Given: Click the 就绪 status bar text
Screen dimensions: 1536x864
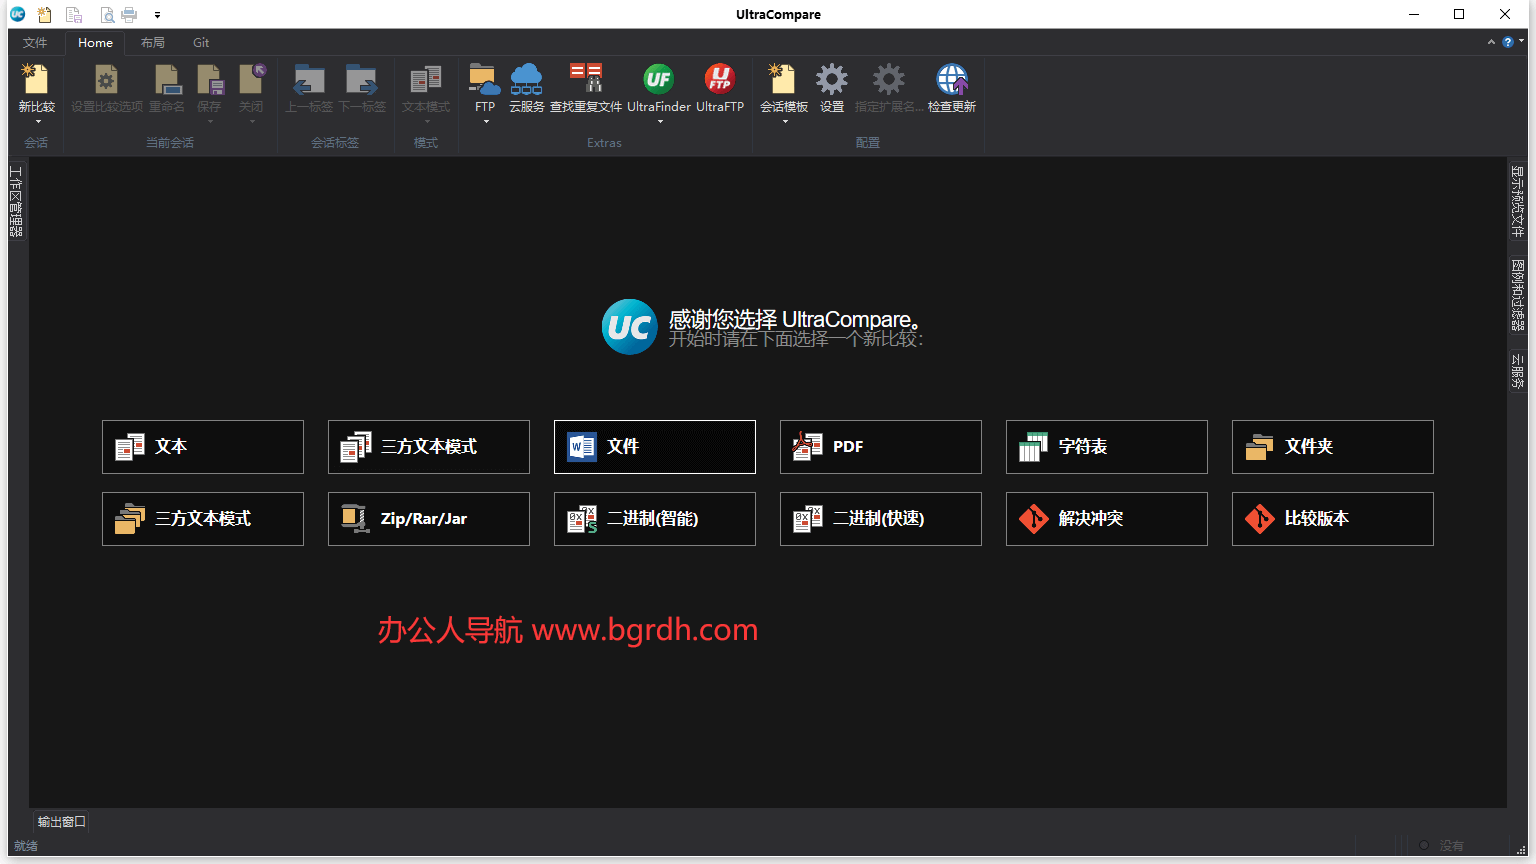Looking at the screenshot, I should 26,846.
